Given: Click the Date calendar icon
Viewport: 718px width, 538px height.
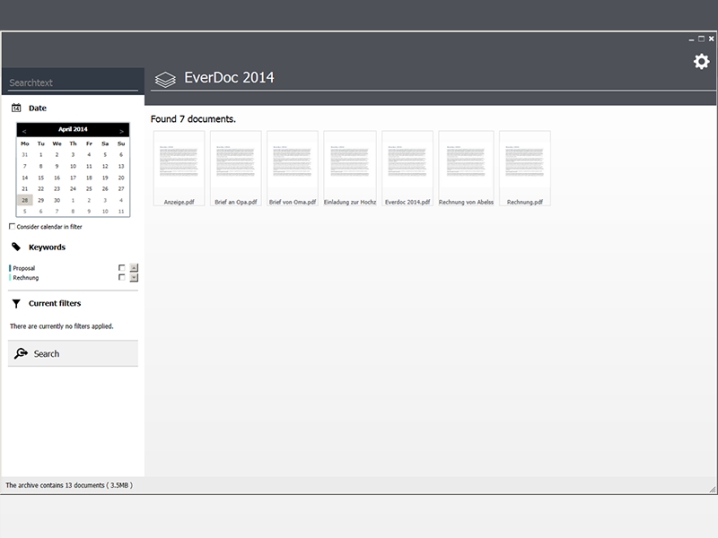Looking at the screenshot, I should tap(16, 108).
